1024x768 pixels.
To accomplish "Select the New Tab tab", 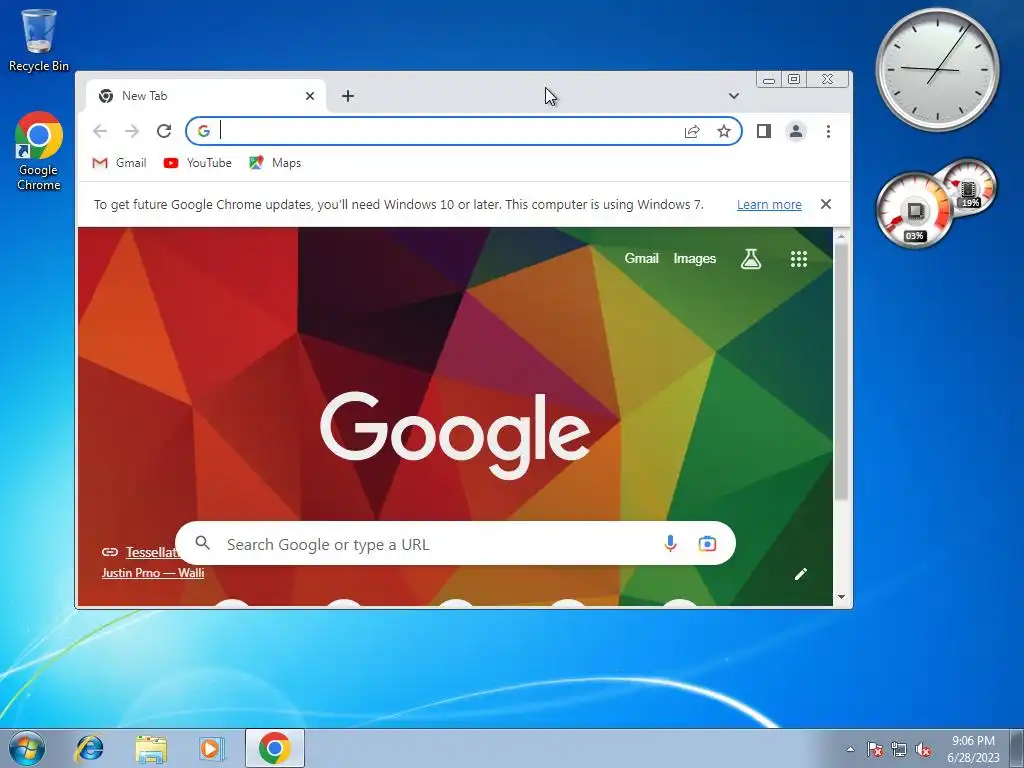I will [x=206, y=96].
